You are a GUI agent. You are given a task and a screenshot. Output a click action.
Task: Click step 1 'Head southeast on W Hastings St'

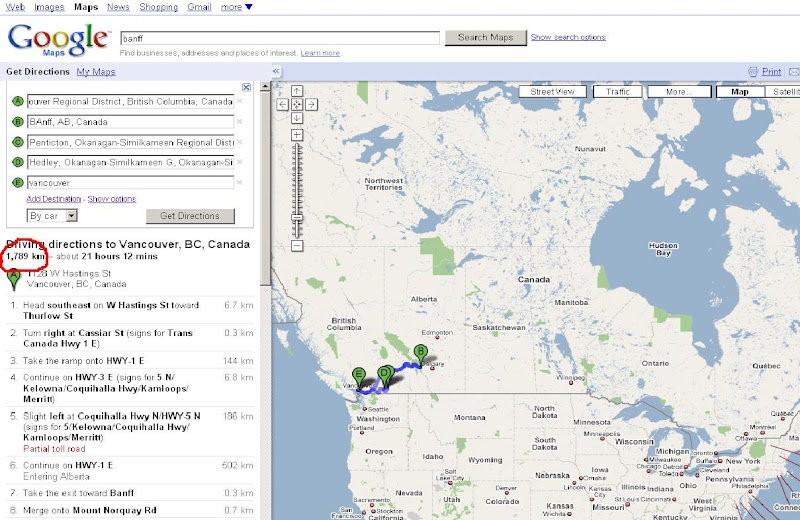pyautogui.click(x=131, y=310)
